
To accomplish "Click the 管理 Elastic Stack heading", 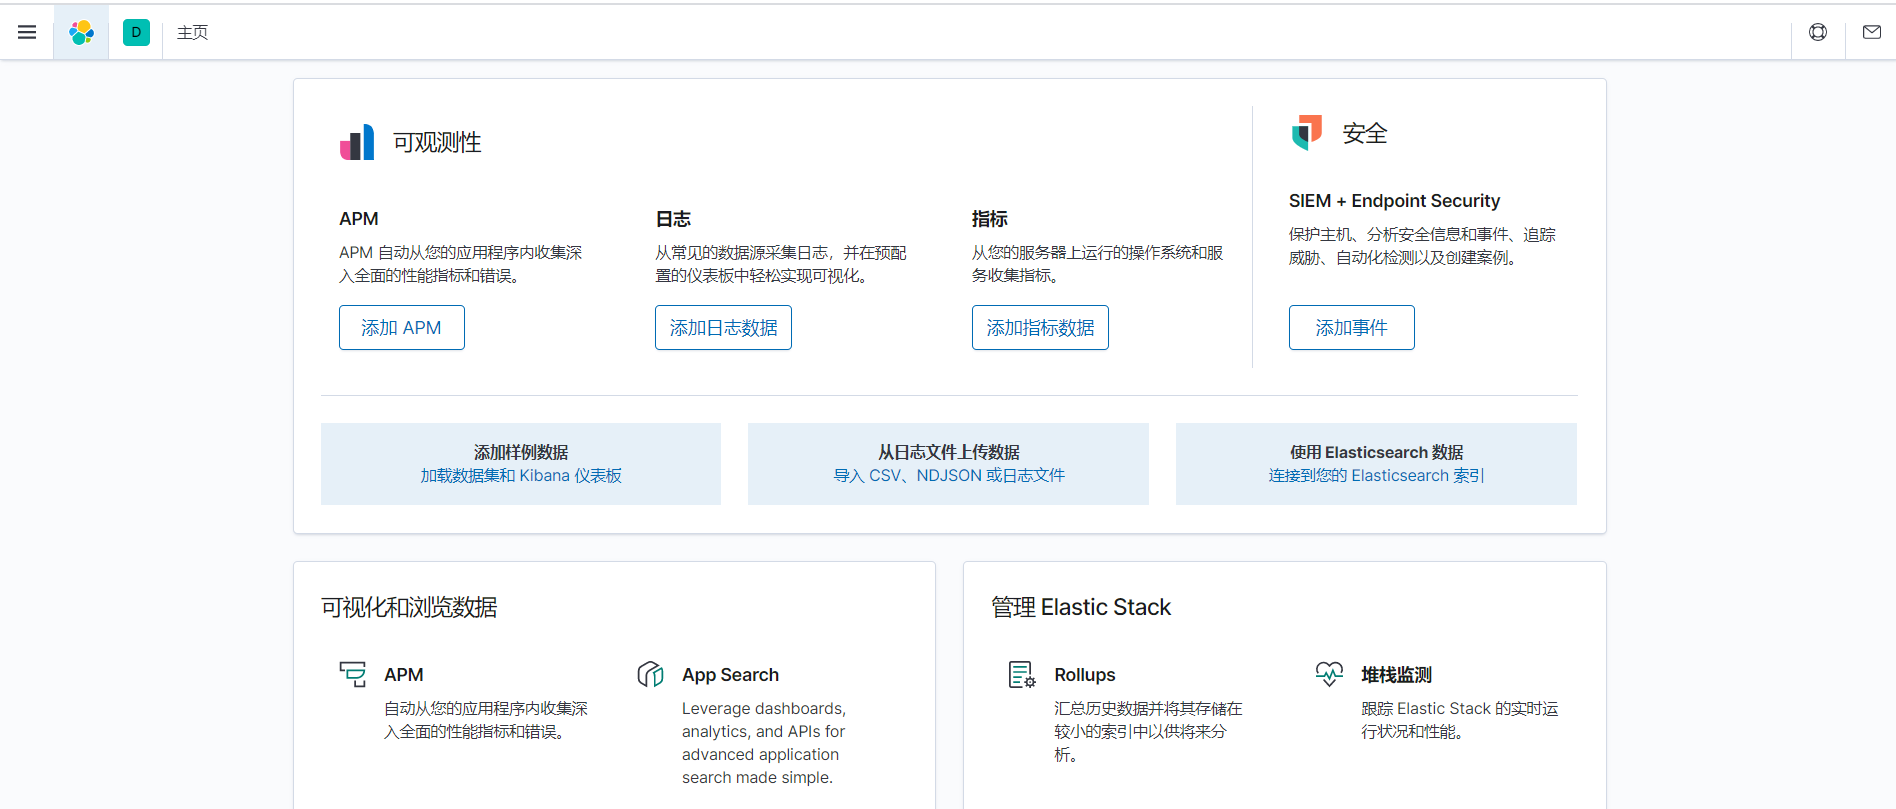I will point(1081,607).
